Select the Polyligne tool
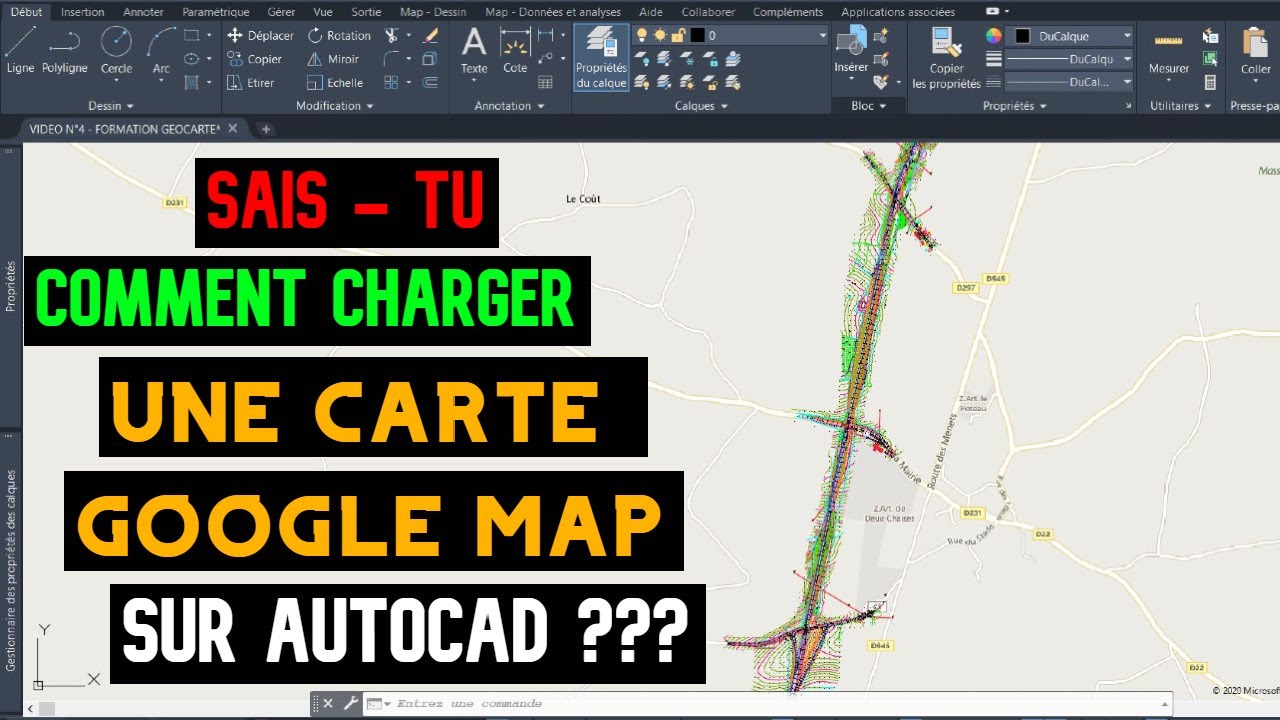The width and height of the screenshot is (1280, 720). [x=65, y=50]
